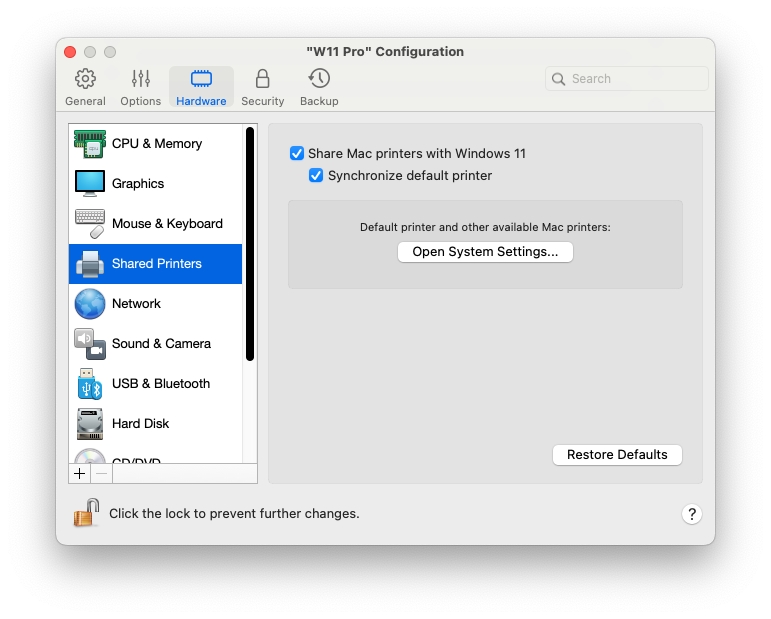
Task: Disable Share Mac printers with Windows 11
Action: tap(297, 154)
